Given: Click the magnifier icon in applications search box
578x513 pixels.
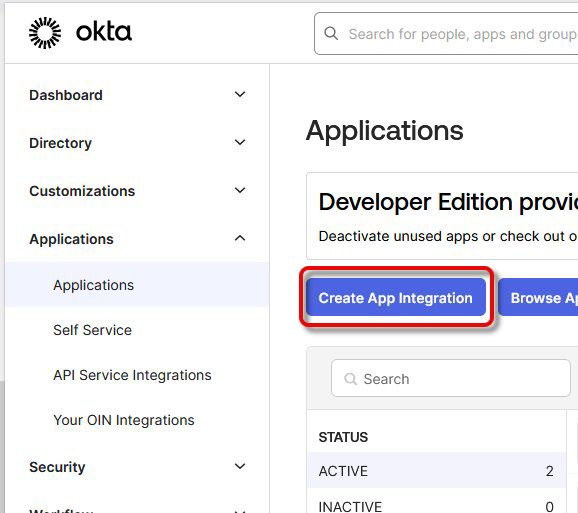Looking at the screenshot, I should (x=350, y=379).
